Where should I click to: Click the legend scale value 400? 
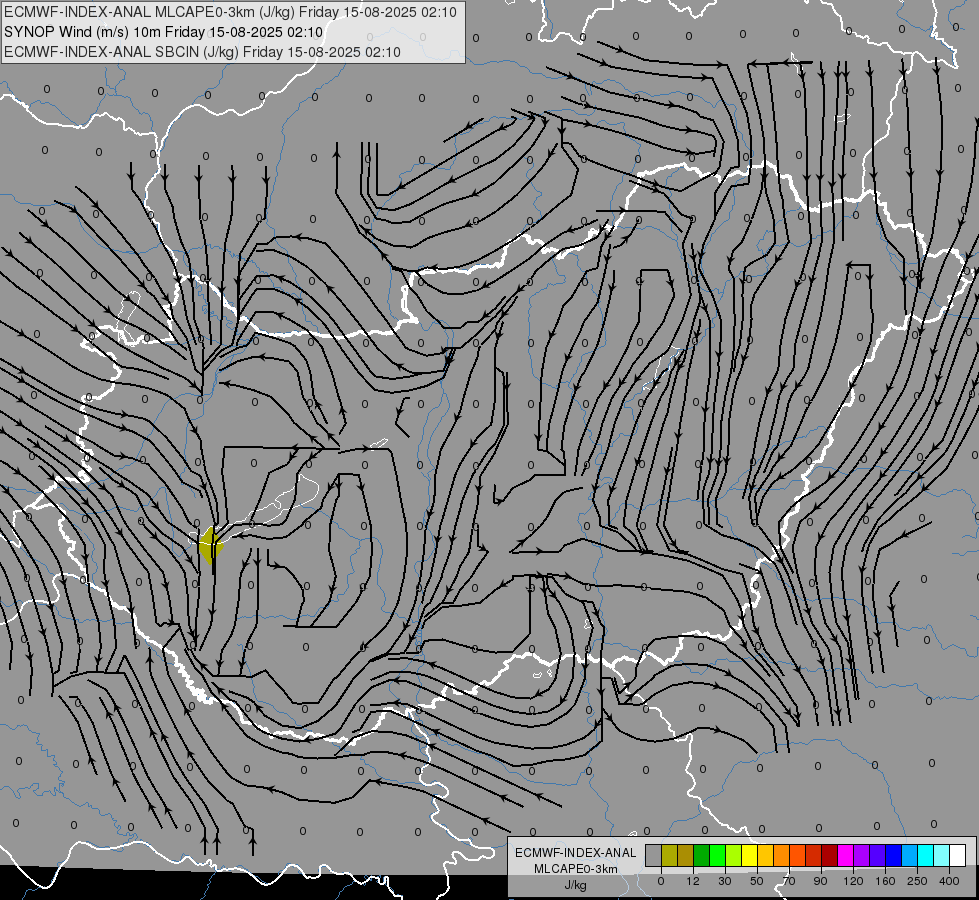pos(949,881)
